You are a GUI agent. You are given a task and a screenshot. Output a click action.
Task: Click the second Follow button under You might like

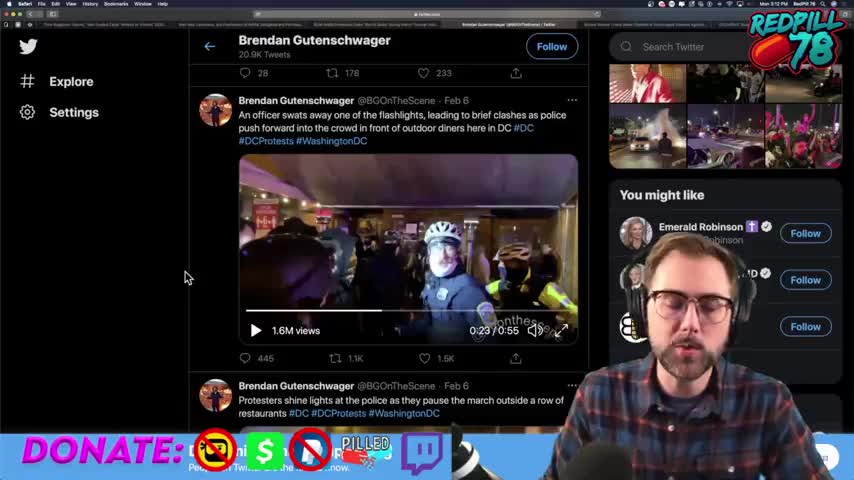(x=806, y=280)
